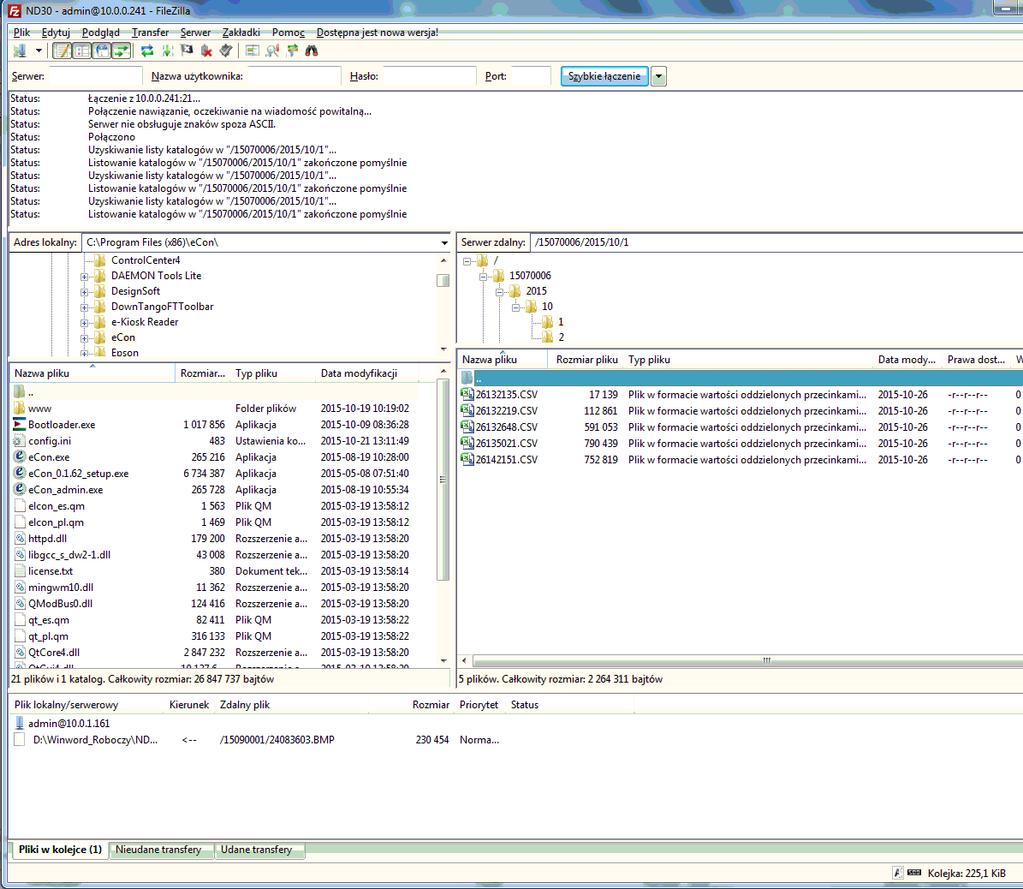1023x889 pixels.
Task: Open the Transfer menu
Action: [x=150, y=32]
